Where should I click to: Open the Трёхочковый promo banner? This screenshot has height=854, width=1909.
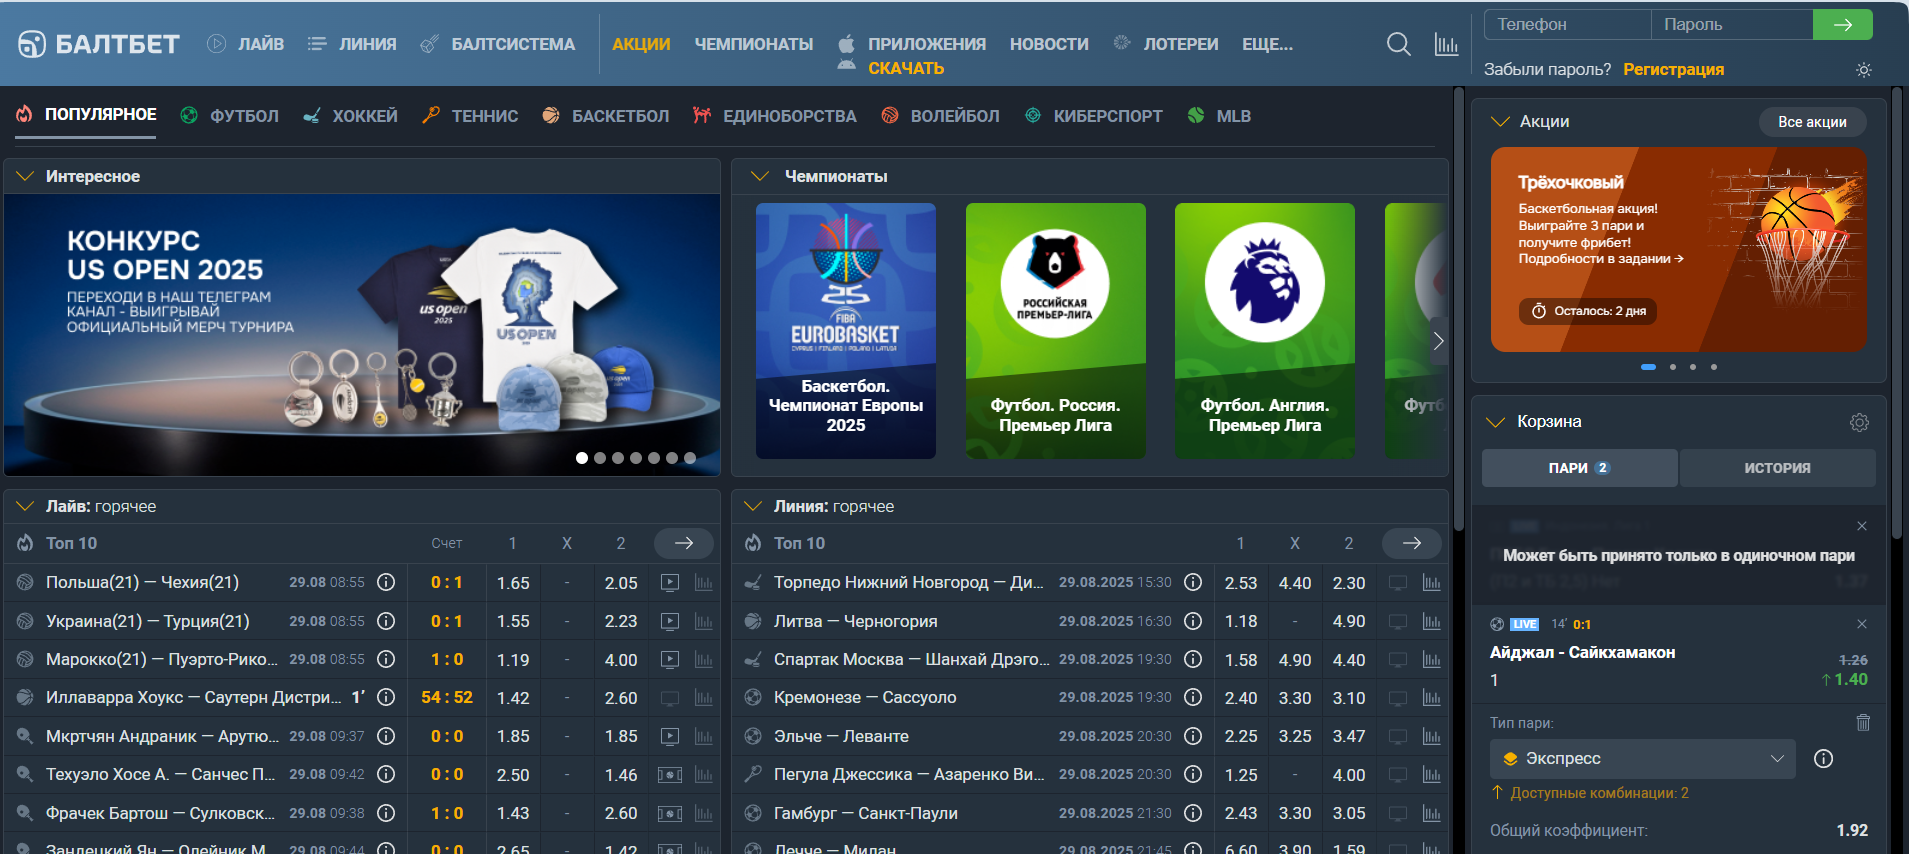coord(1679,250)
